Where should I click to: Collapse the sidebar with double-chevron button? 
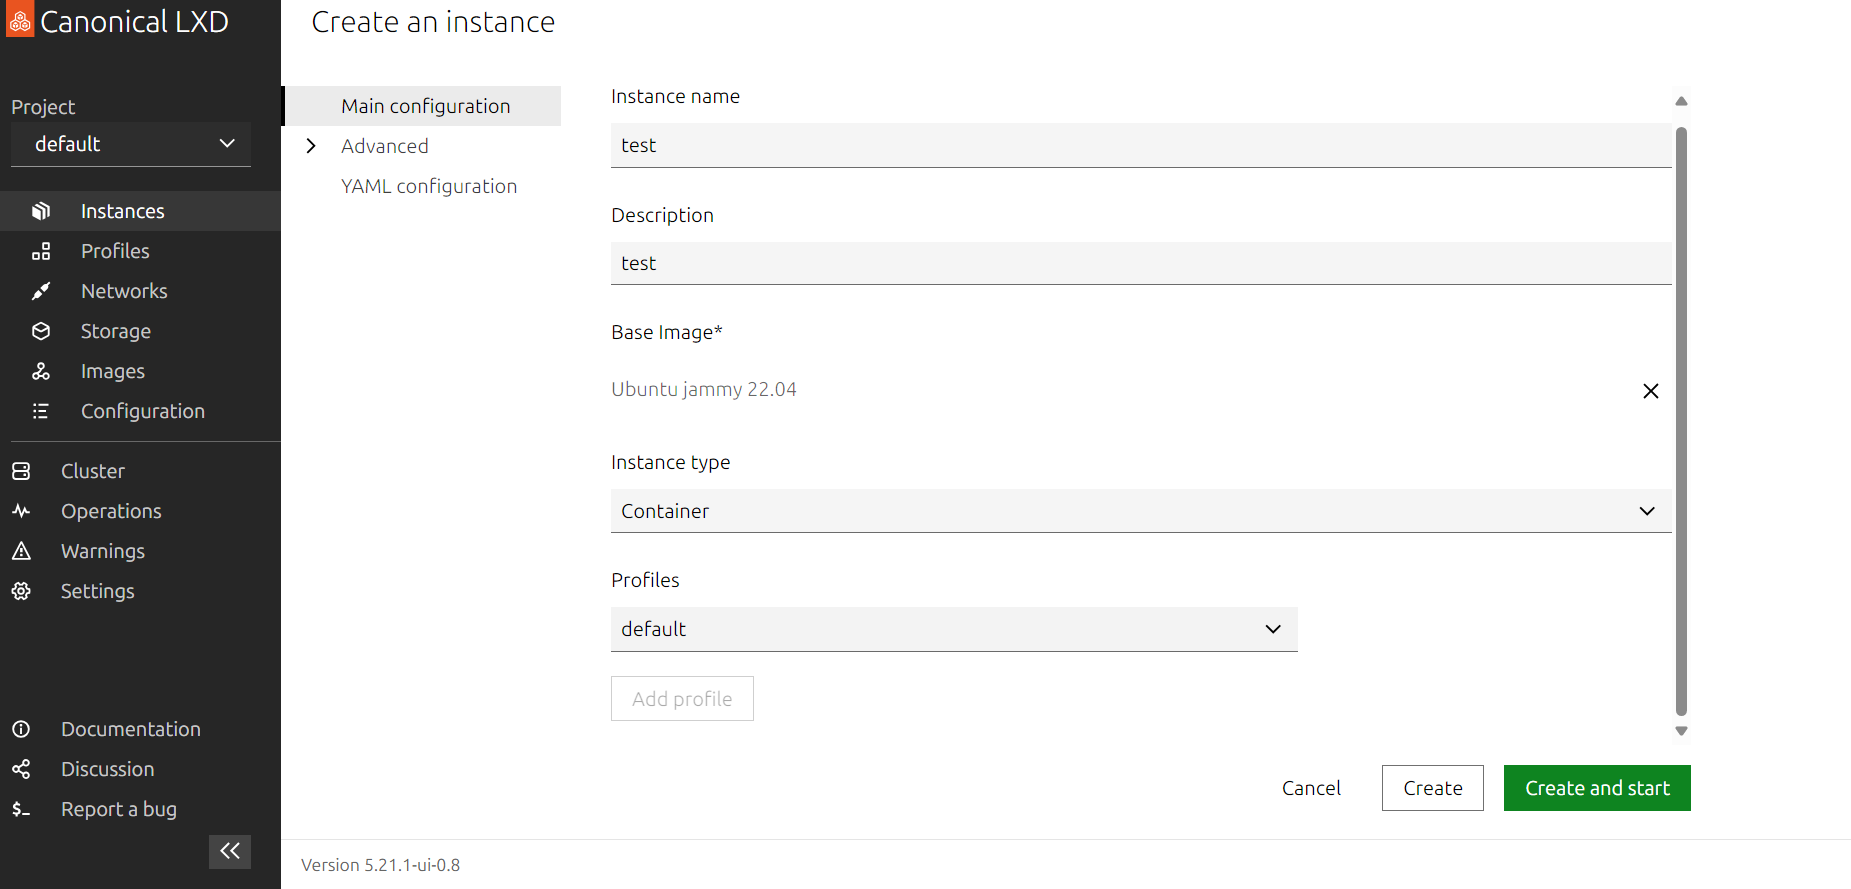pos(230,851)
